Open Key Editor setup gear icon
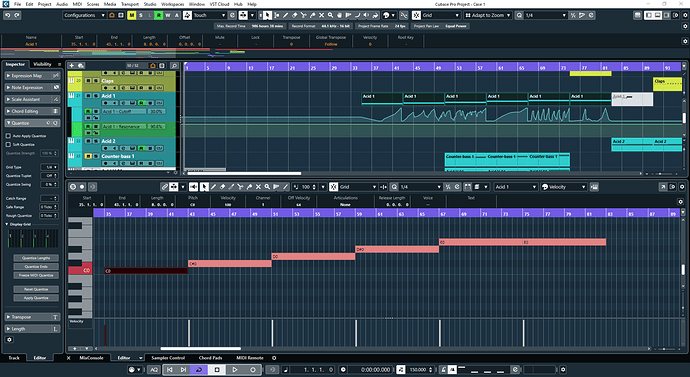 click(682, 187)
